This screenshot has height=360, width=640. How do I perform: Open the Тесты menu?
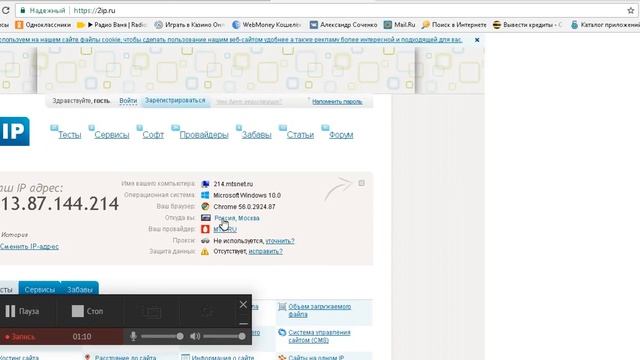click(69, 135)
